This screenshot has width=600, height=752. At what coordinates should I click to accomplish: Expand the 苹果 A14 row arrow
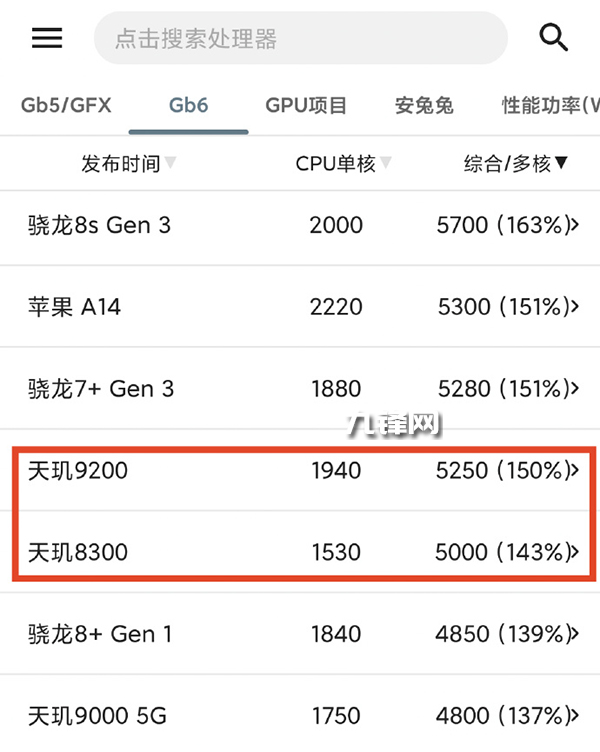(x=574, y=306)
